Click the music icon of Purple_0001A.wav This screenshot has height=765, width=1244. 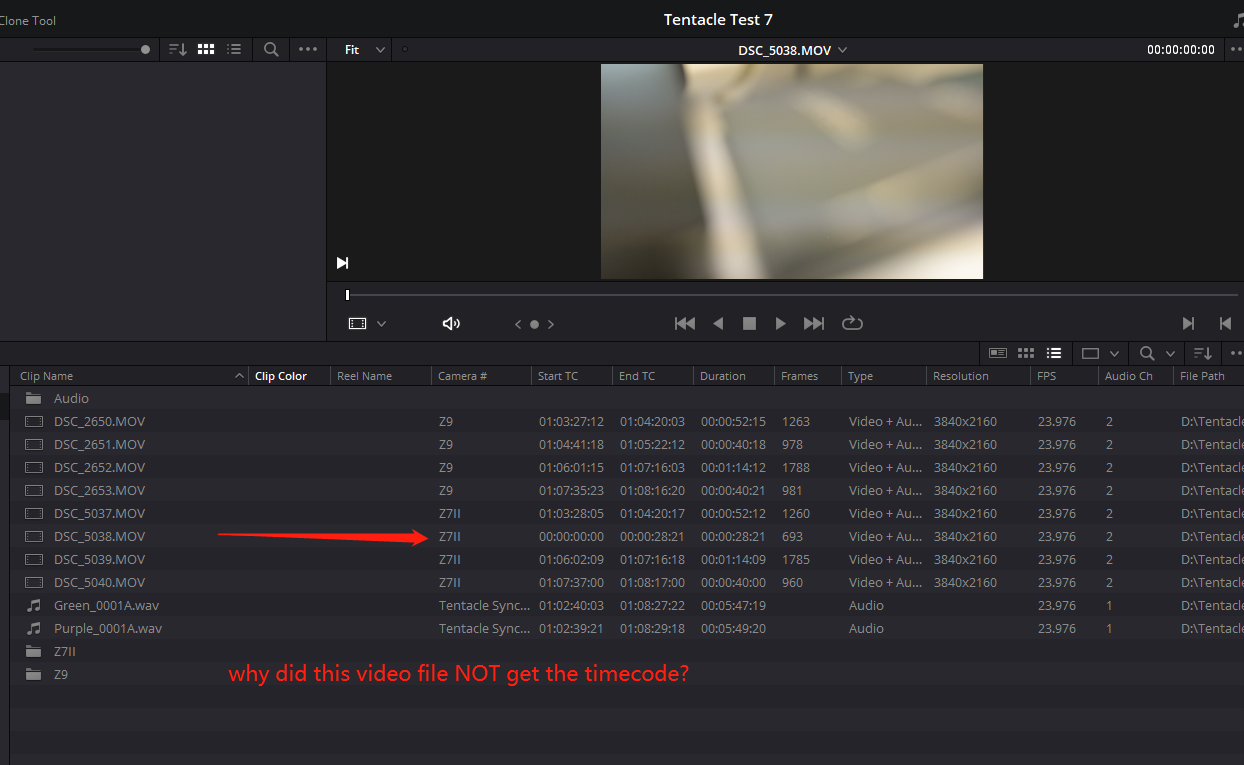(34, 628)
